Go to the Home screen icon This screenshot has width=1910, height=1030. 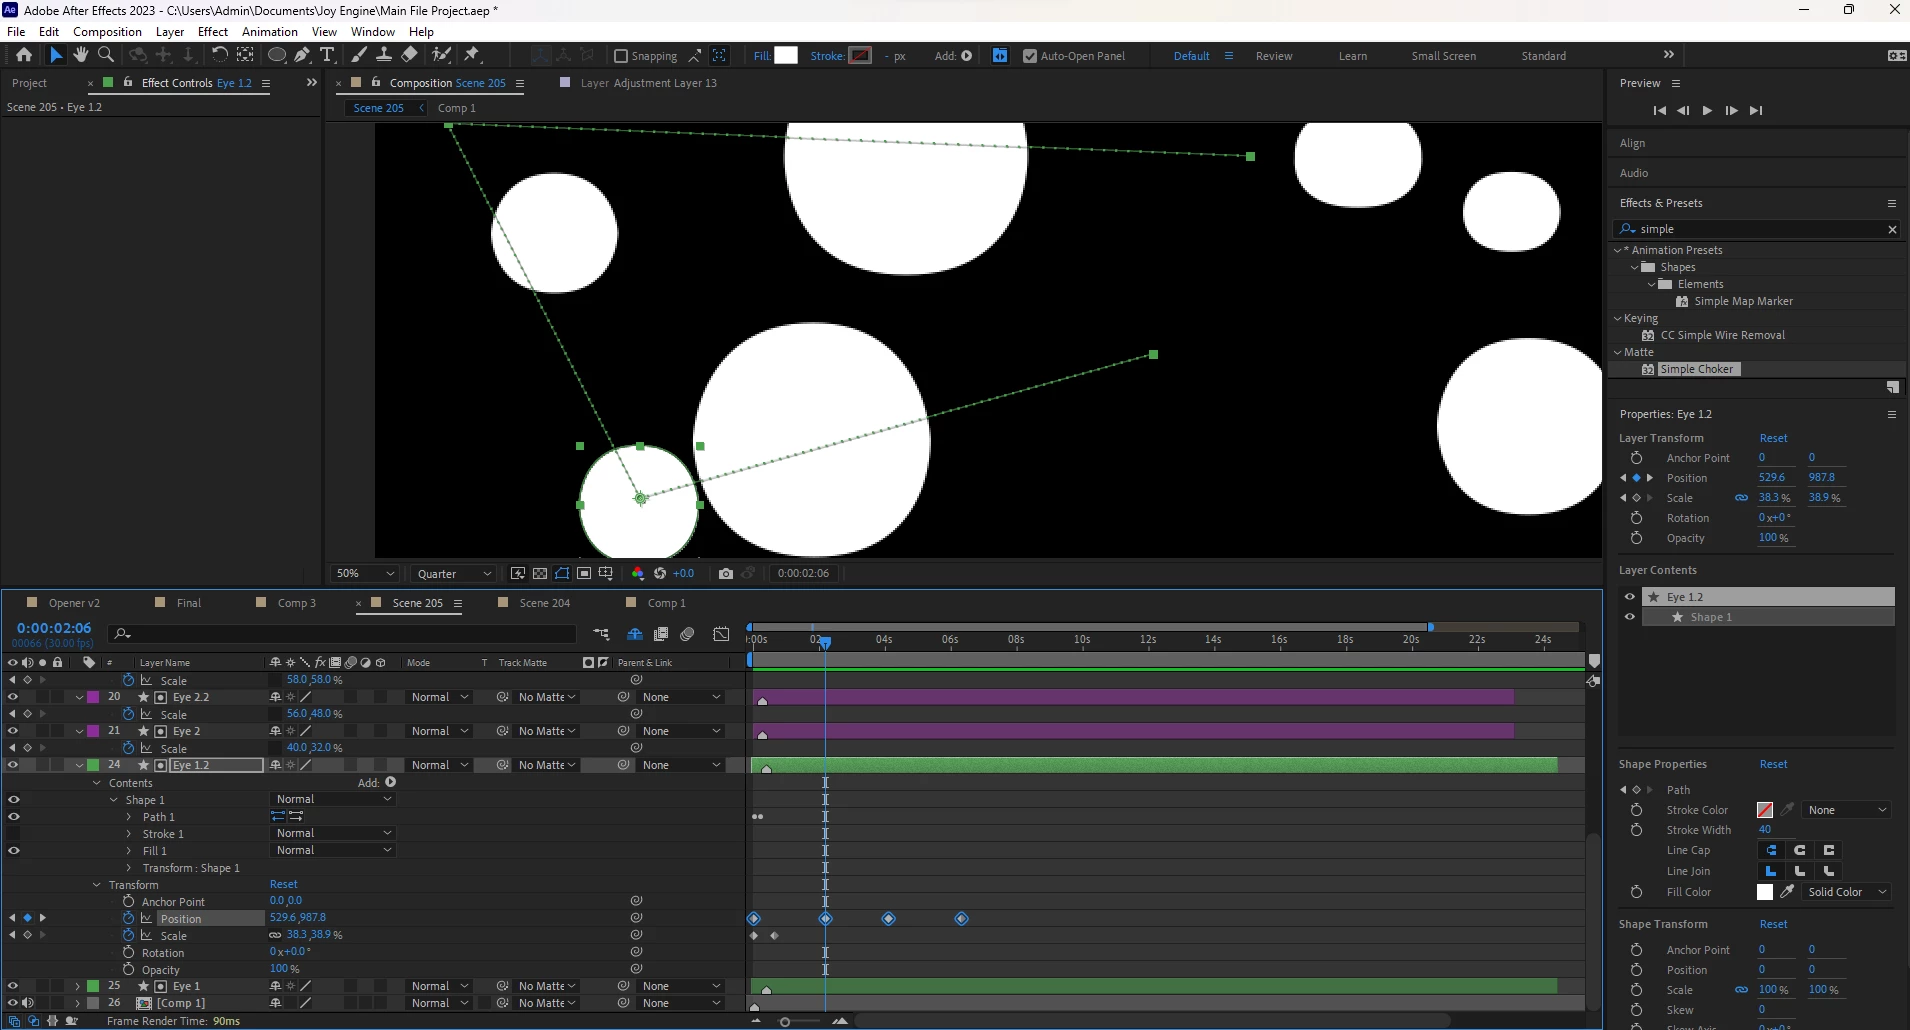[x=24, y=55]
